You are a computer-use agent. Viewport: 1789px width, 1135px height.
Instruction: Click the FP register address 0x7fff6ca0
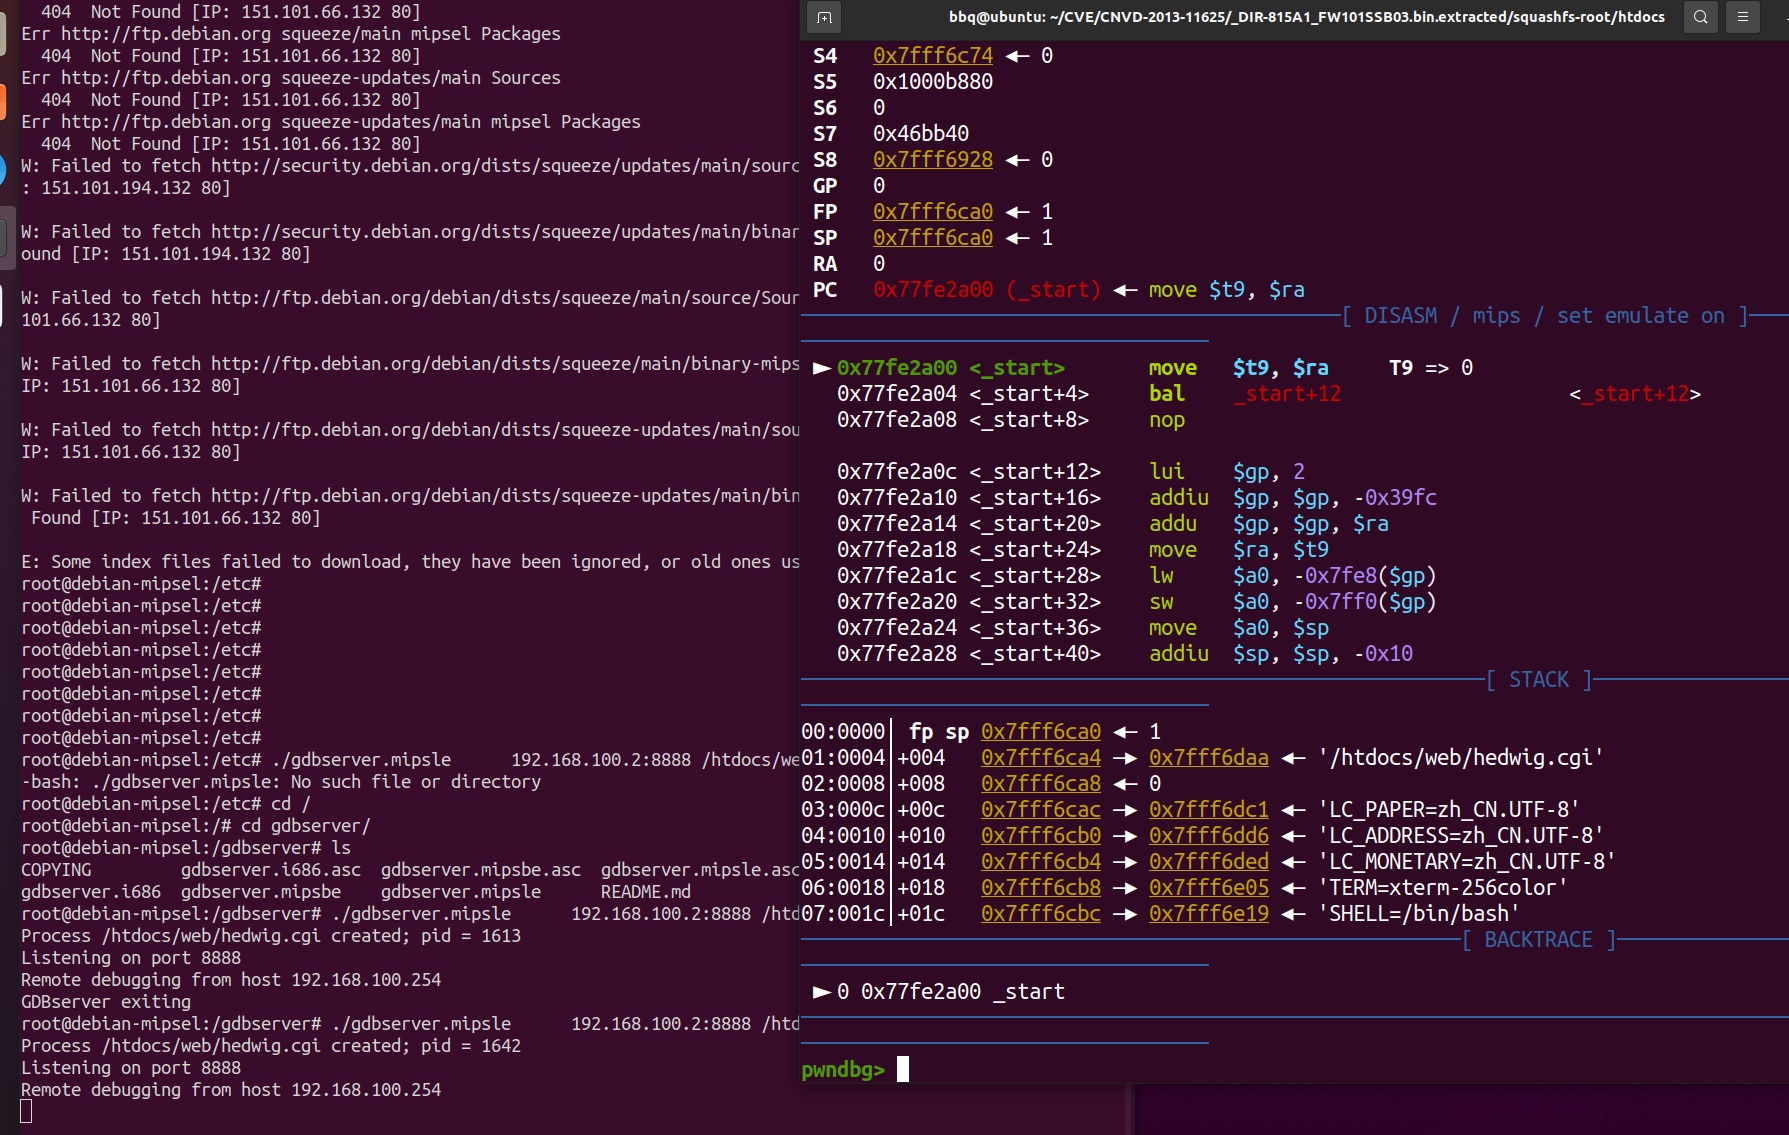933,212
